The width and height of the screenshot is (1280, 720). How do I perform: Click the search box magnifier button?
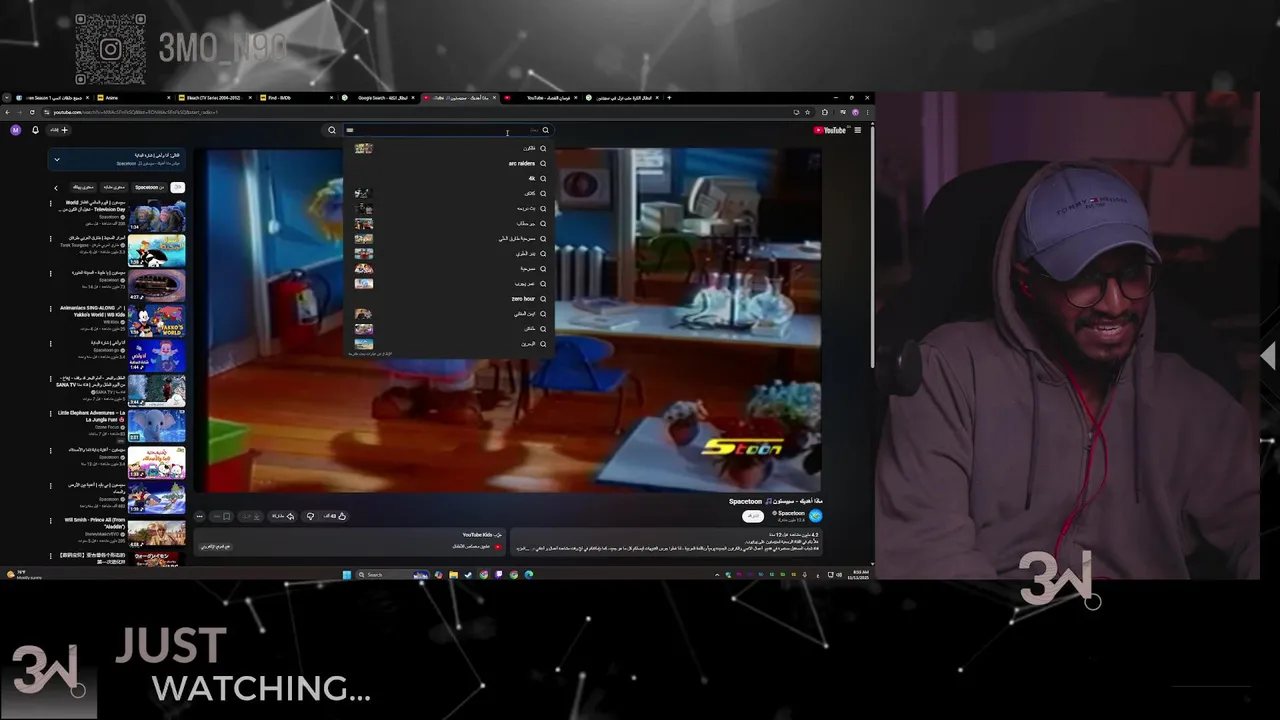(545, 130)
